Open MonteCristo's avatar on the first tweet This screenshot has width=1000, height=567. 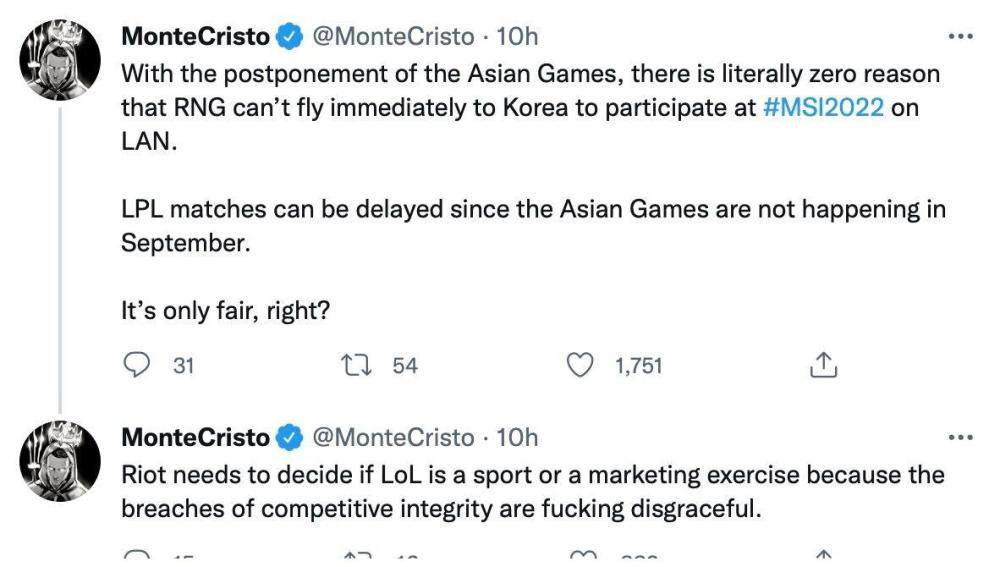[x=60, y=59]
